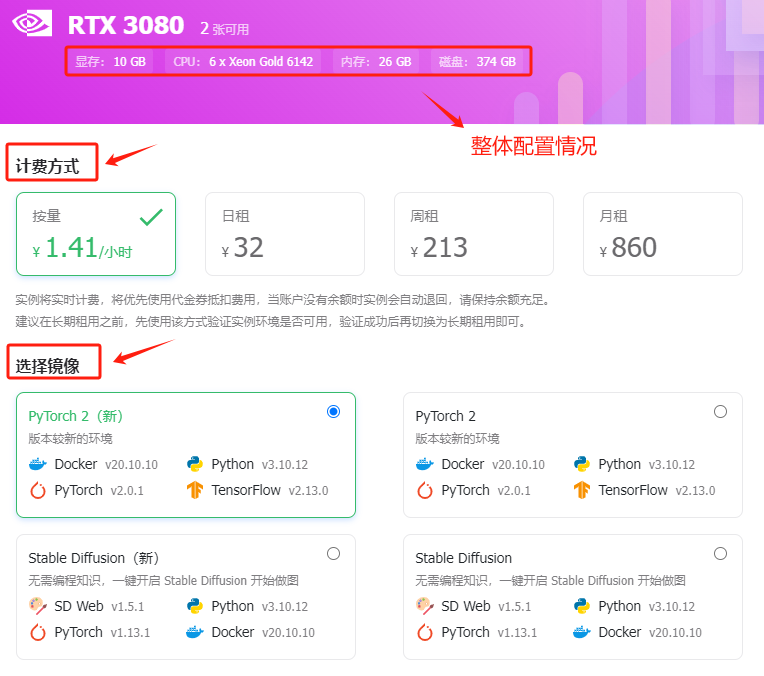This screenshot has width=764, height=676.
Task: Click the RTX 3080 title text
Action: click(126, 25)
